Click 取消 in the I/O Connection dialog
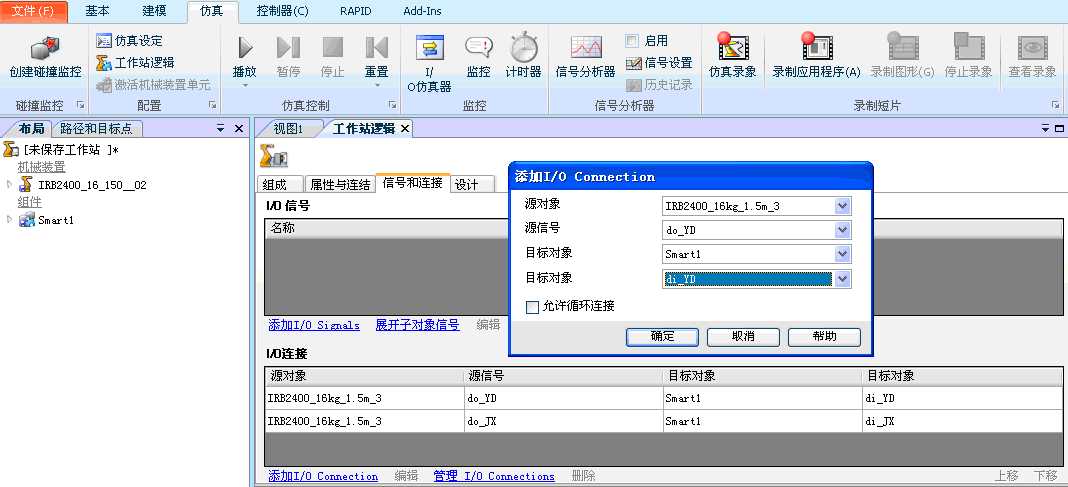 click(x=743, y=336)
